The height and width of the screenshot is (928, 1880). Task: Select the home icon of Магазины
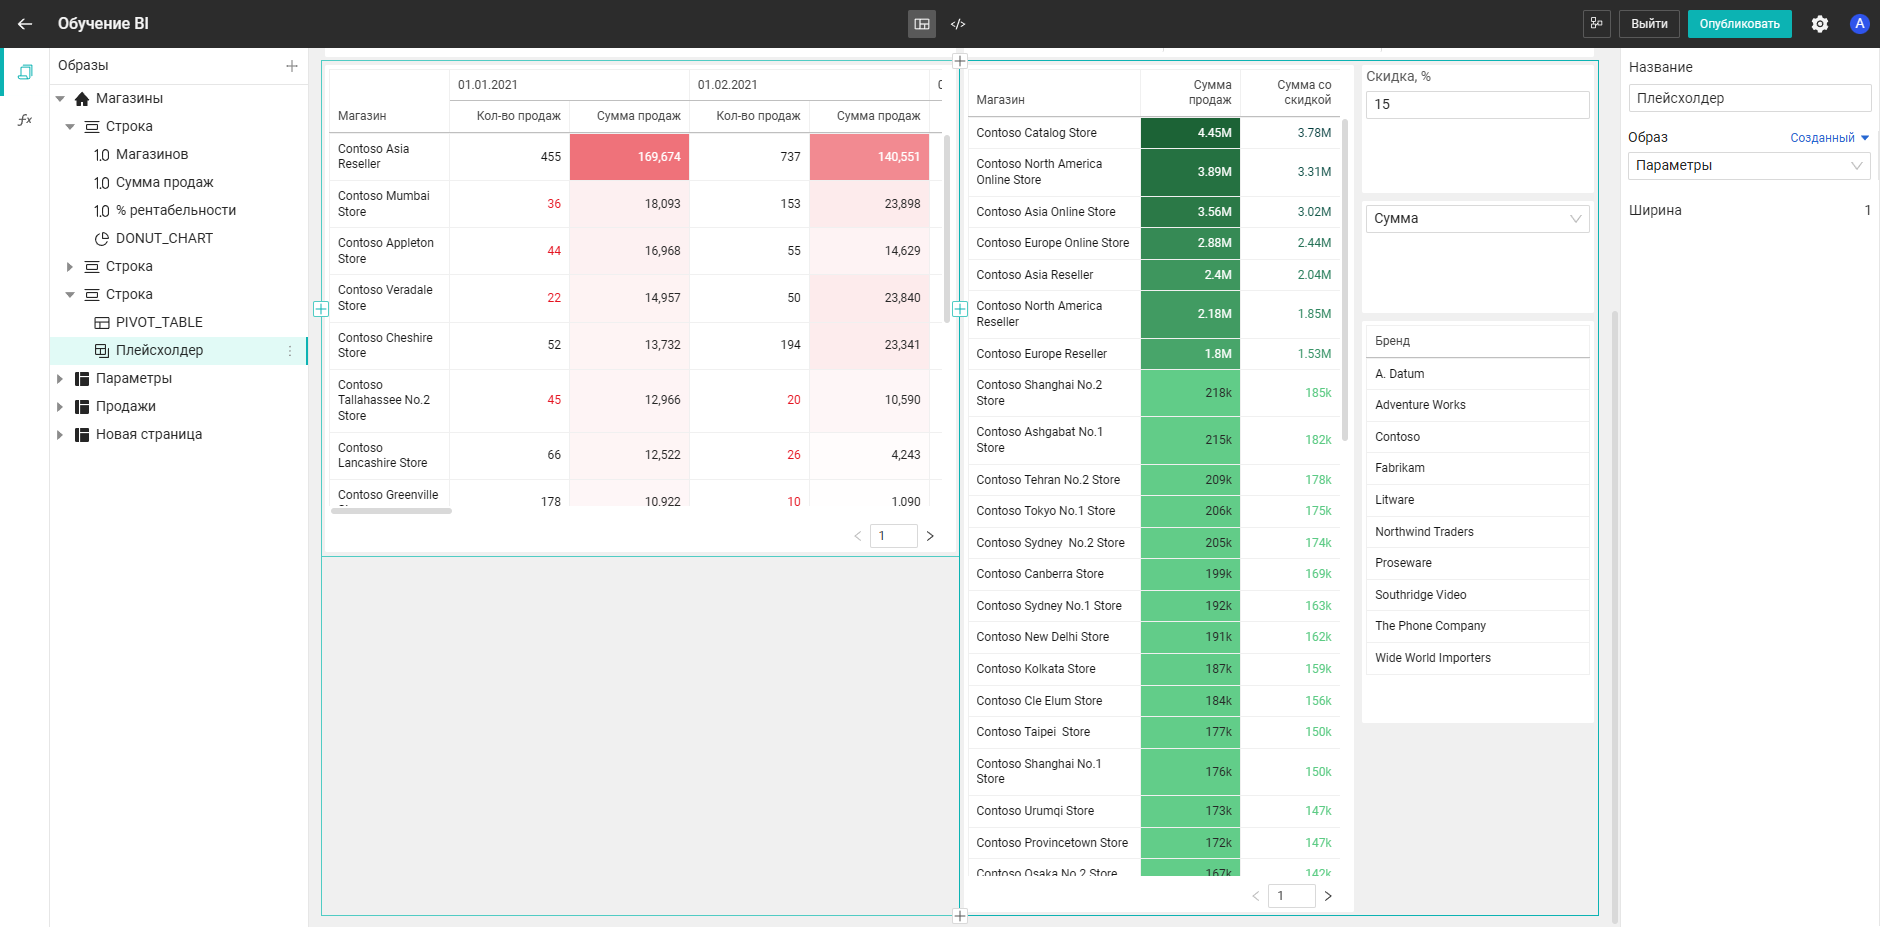(82, 99)
